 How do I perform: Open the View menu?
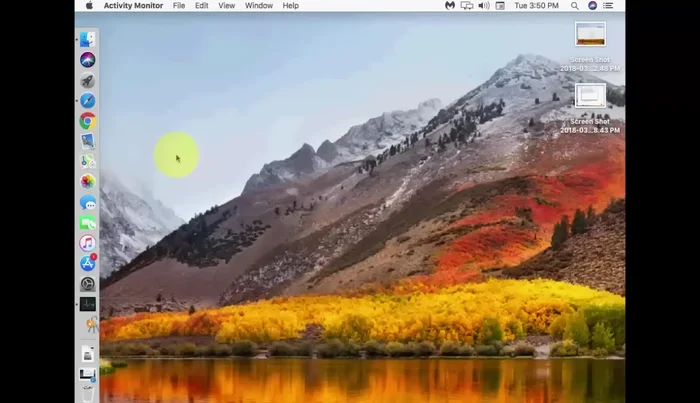[227, 6]
